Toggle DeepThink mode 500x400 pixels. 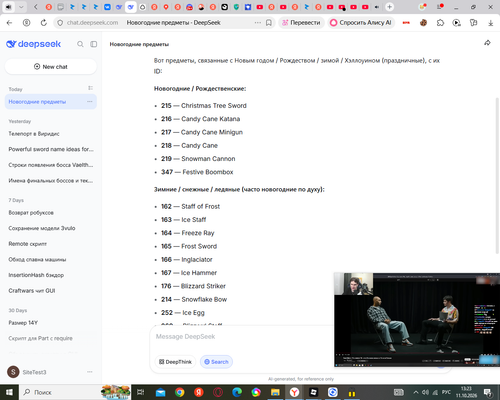click(x=175, y=362)
